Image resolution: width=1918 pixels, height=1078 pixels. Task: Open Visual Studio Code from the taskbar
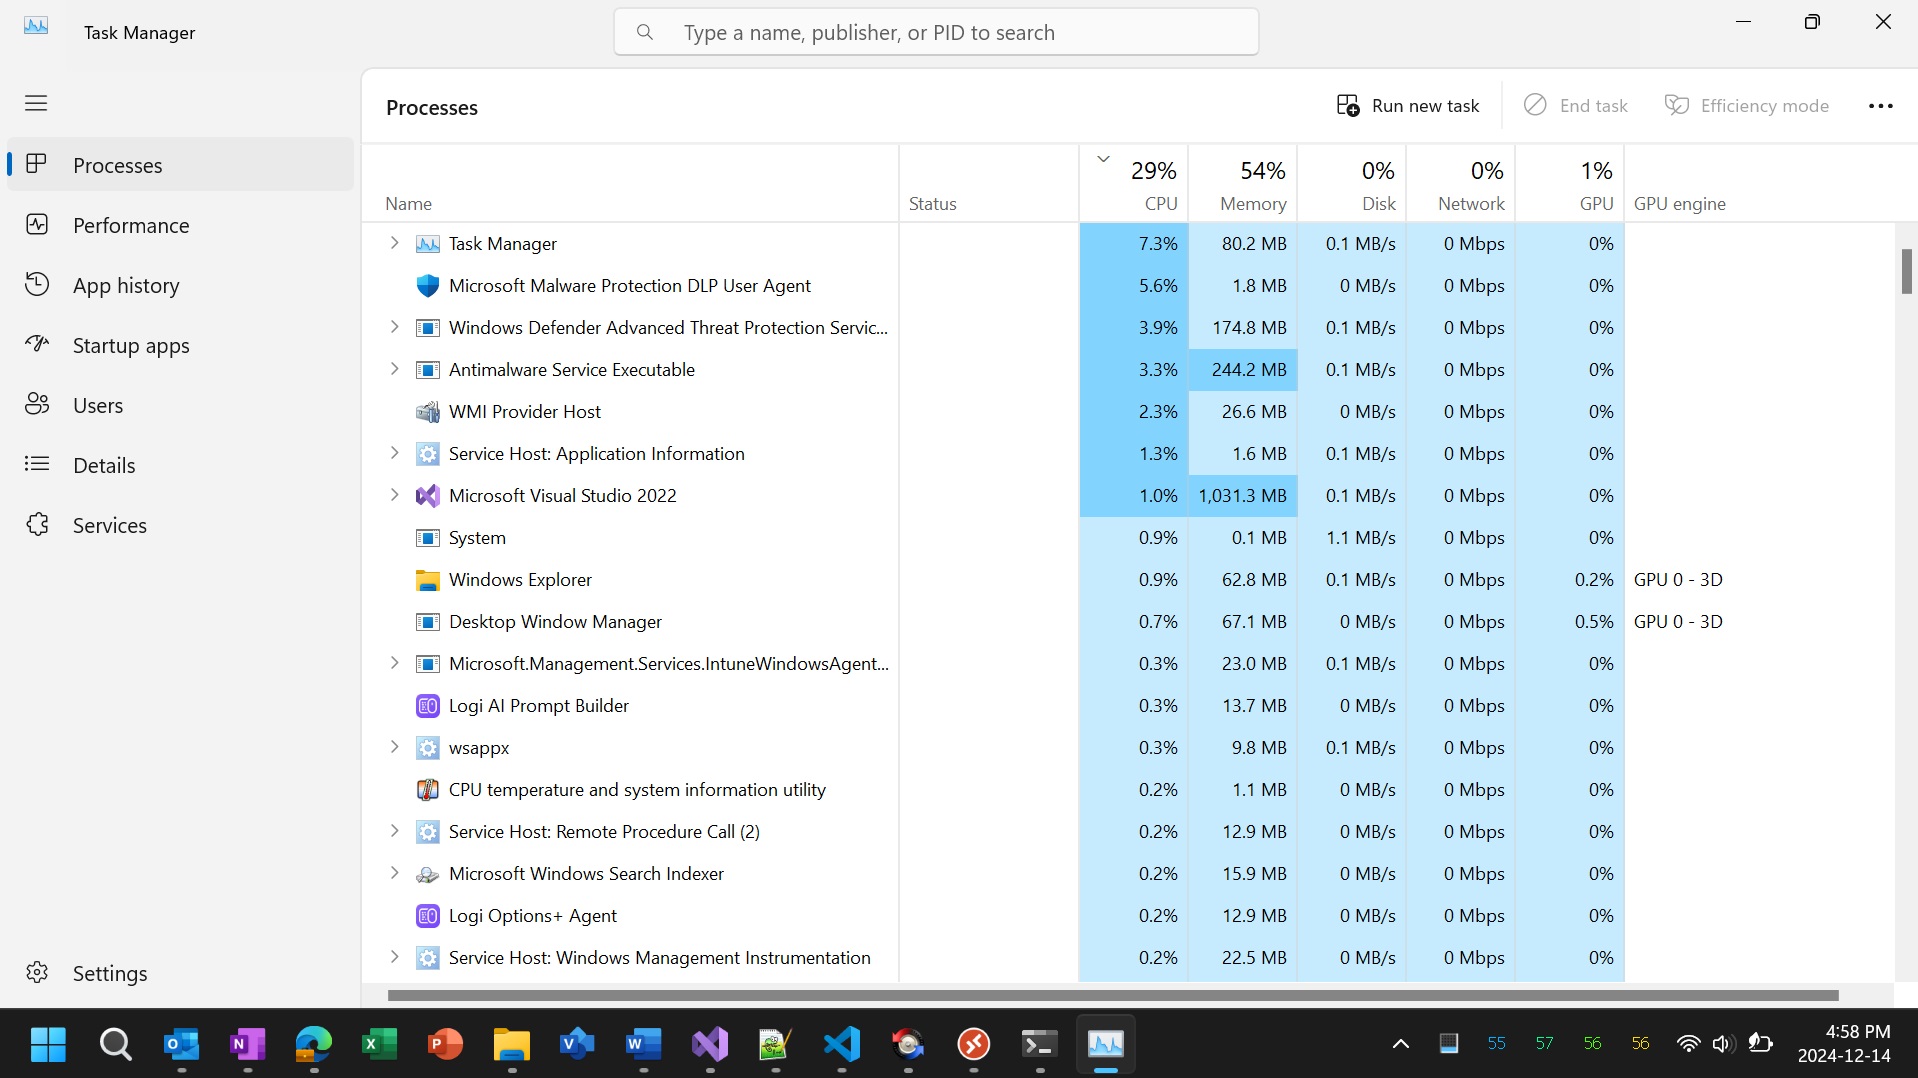[x=842, y=1045]
